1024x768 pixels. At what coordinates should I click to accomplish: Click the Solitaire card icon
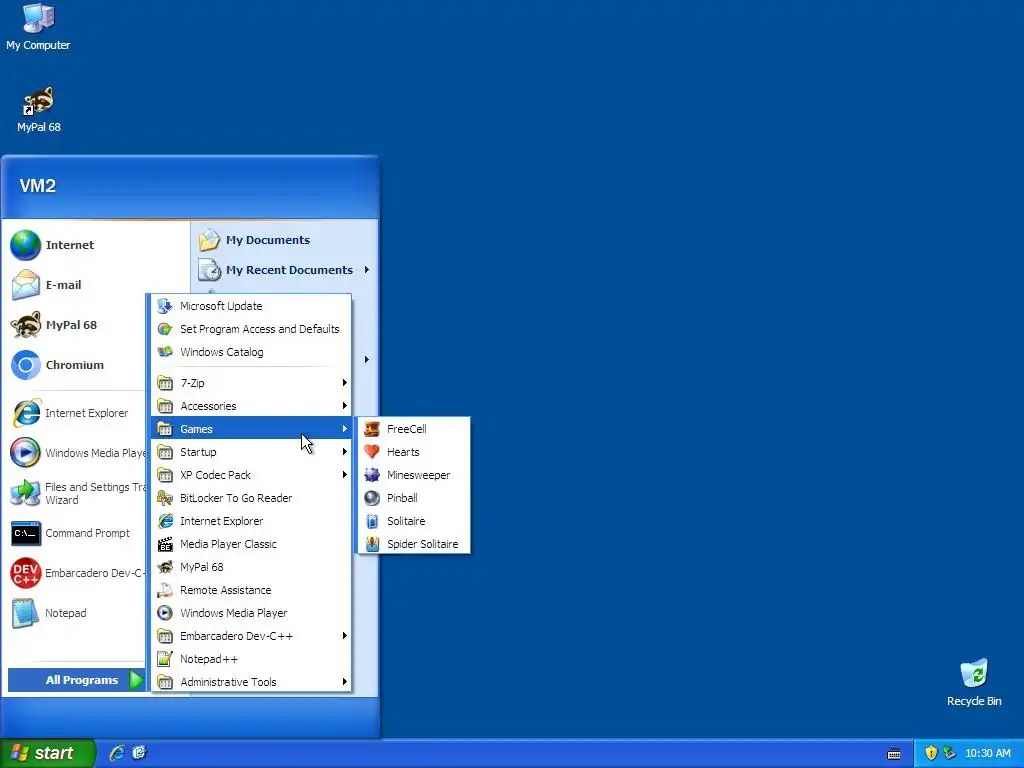[372, 521]
